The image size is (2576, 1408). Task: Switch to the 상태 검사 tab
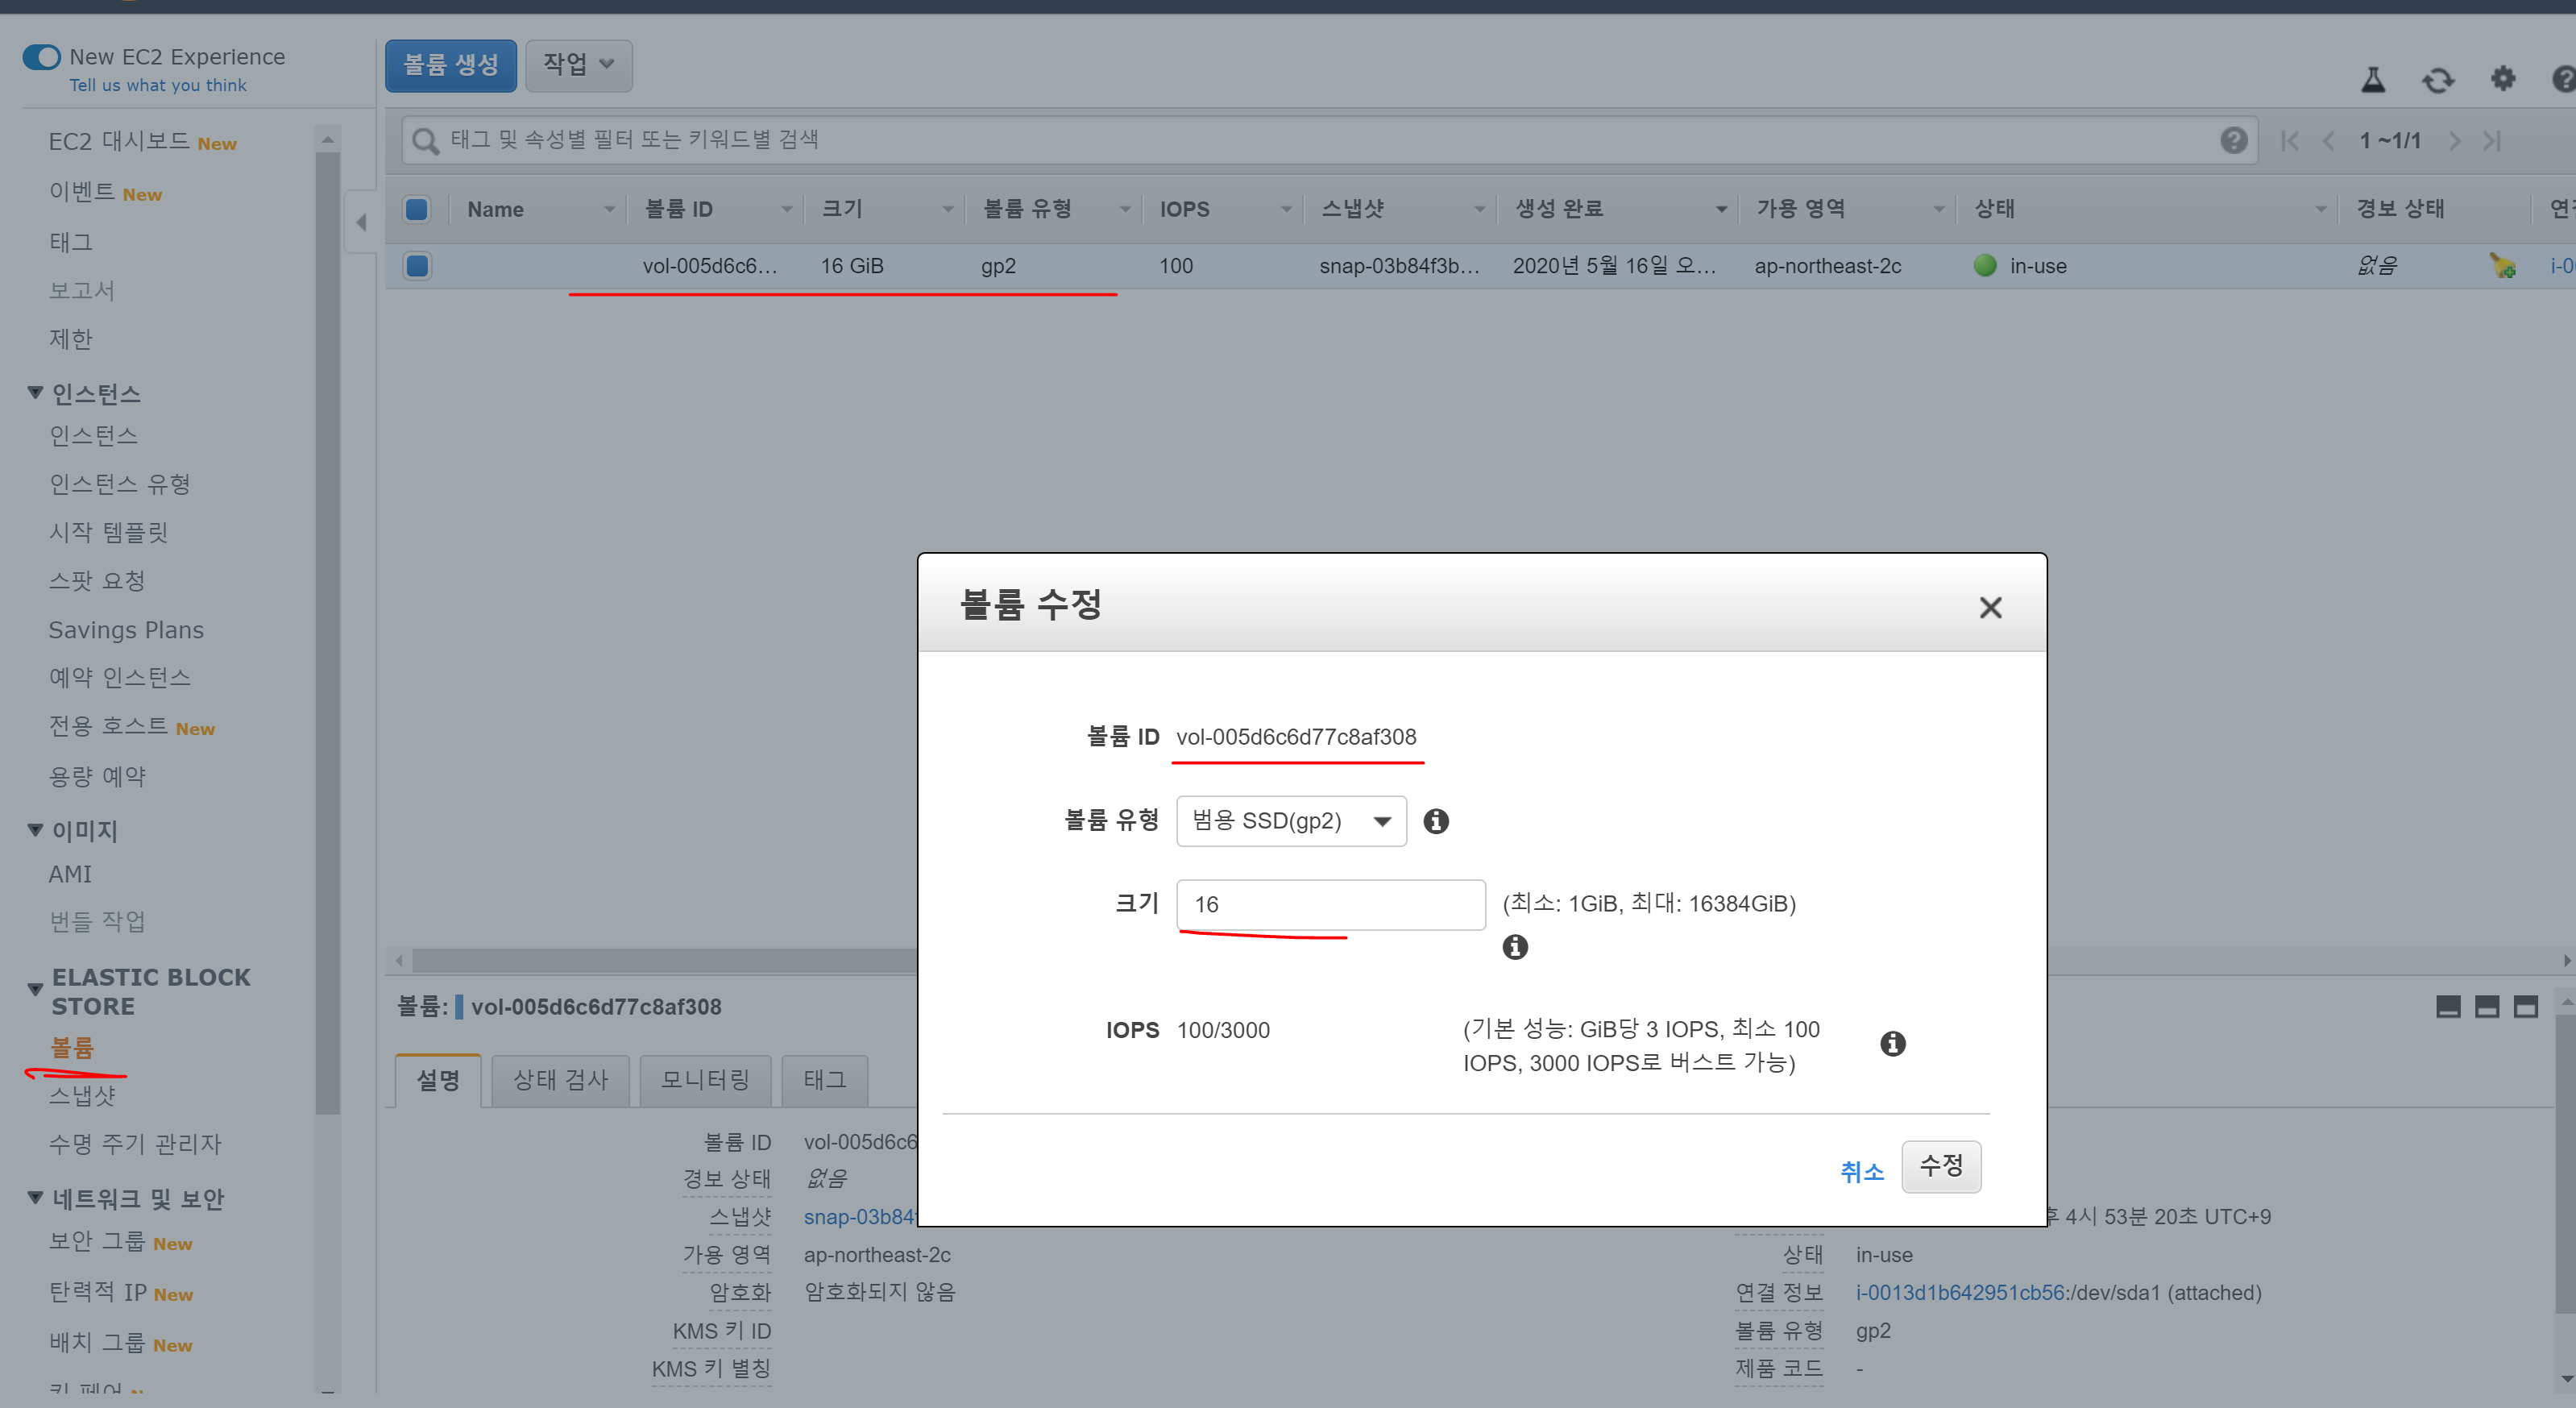point(560,1080)
